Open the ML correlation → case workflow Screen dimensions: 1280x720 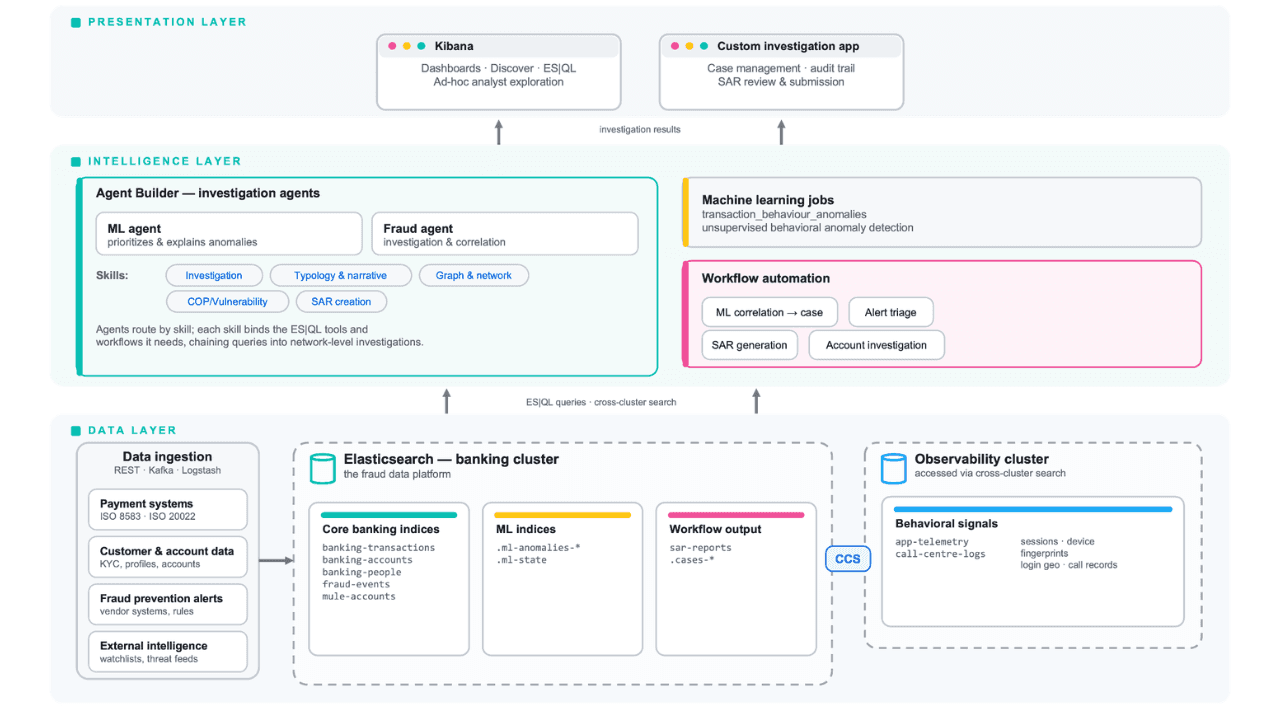tap(769, 312)
